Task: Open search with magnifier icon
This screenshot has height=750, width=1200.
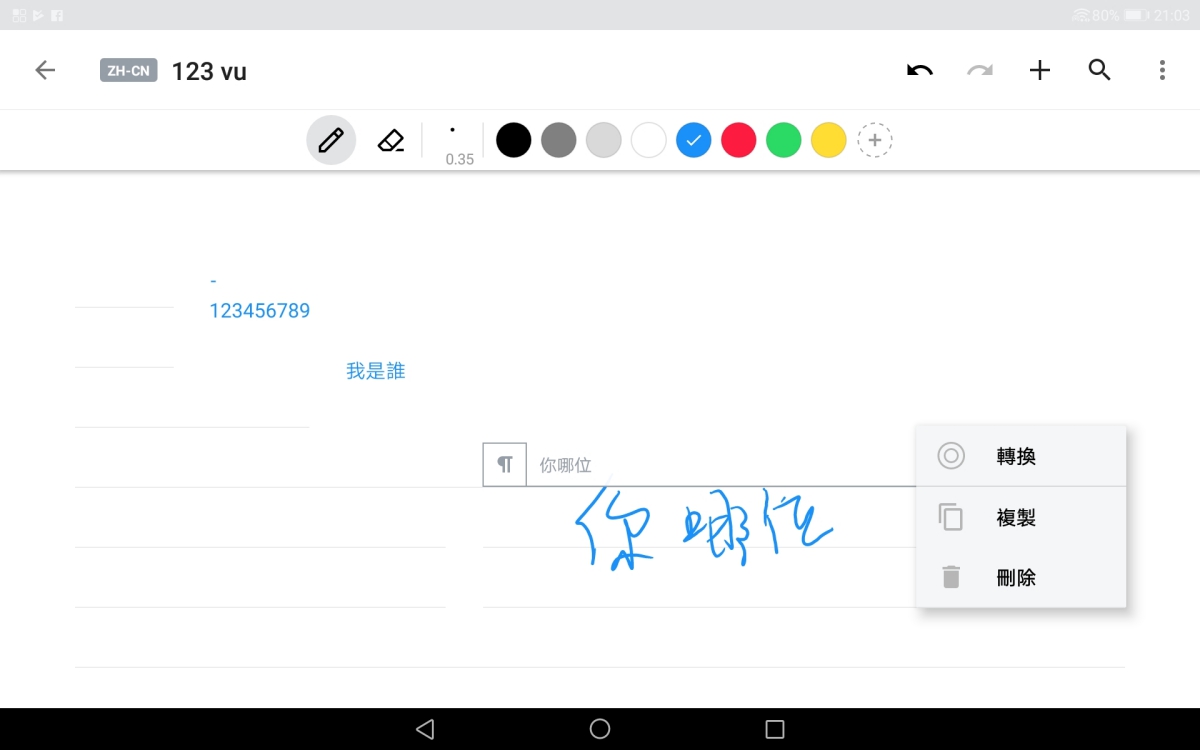Action: click(1100, 70)
